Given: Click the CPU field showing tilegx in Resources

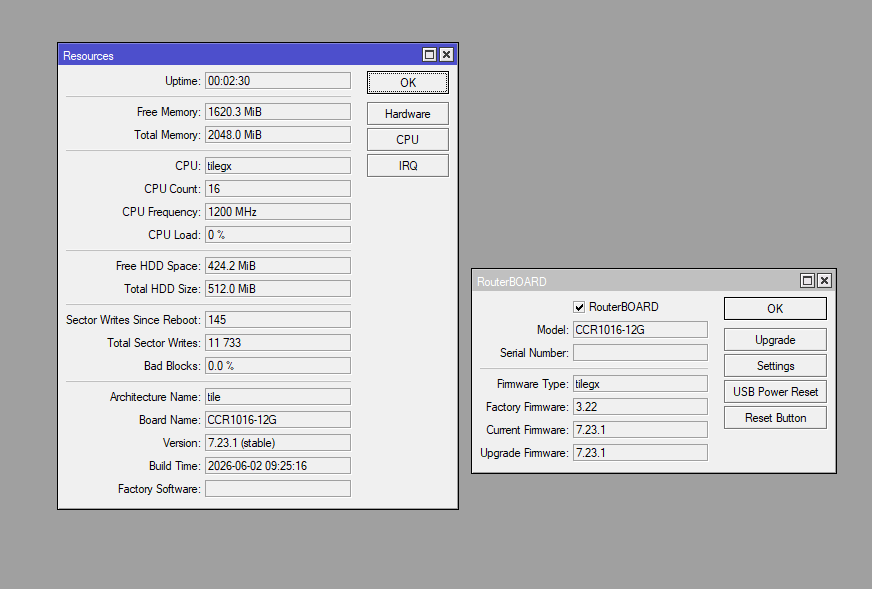Looking at the screenshot, I should tap(278, 166).
